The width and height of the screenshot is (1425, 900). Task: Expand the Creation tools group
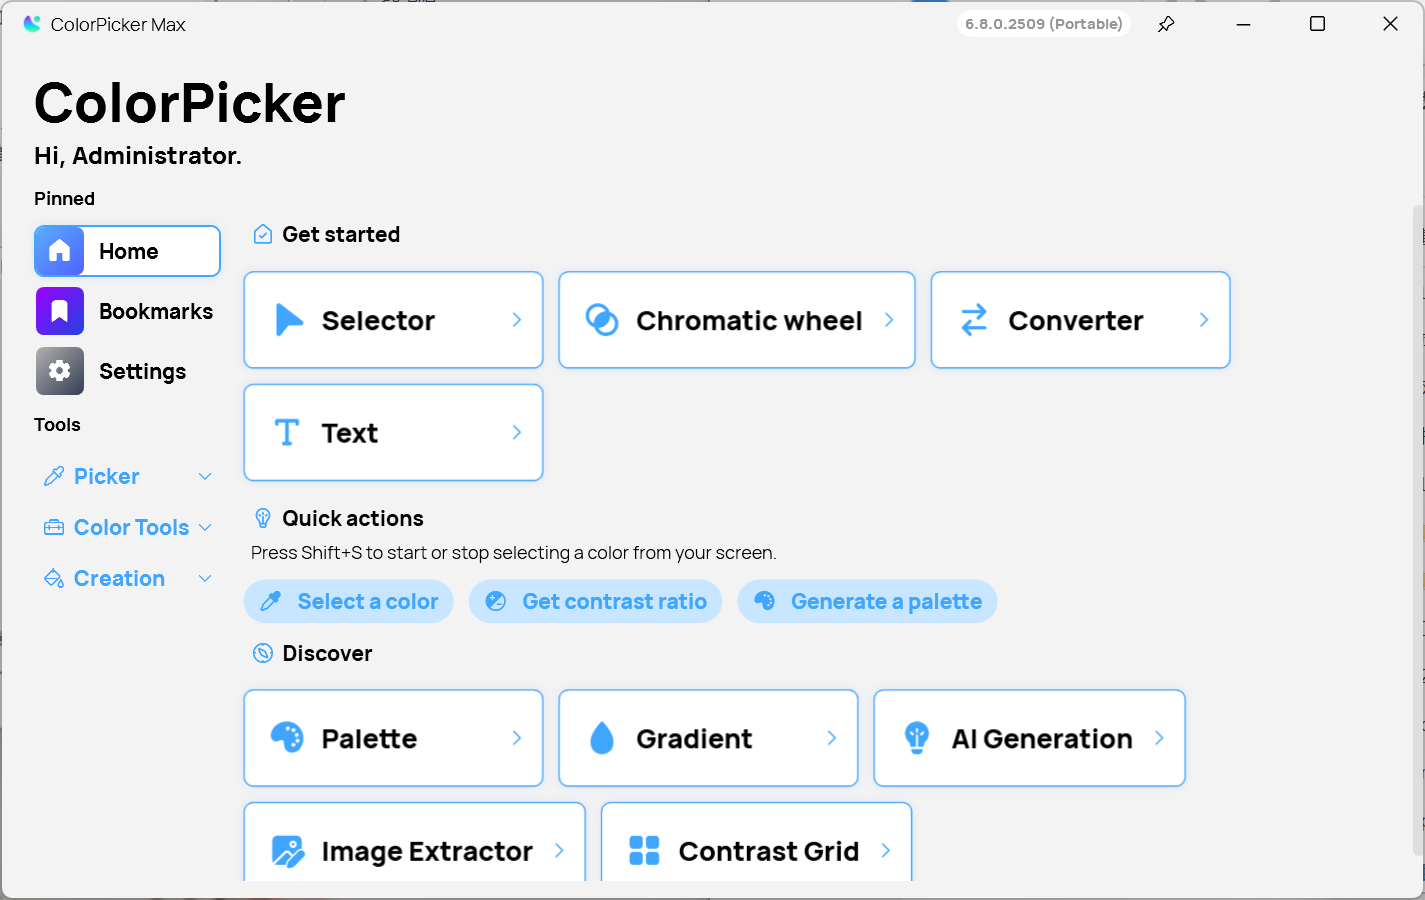coord(205,578)
